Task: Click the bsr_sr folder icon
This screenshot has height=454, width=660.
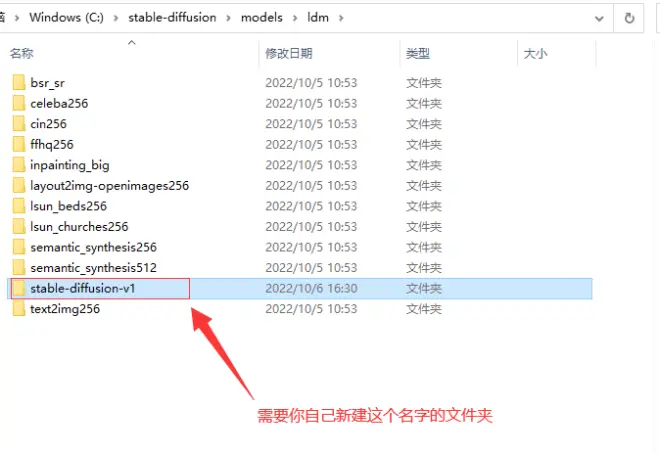Action: pyautogui.click(x=19, y=82)
